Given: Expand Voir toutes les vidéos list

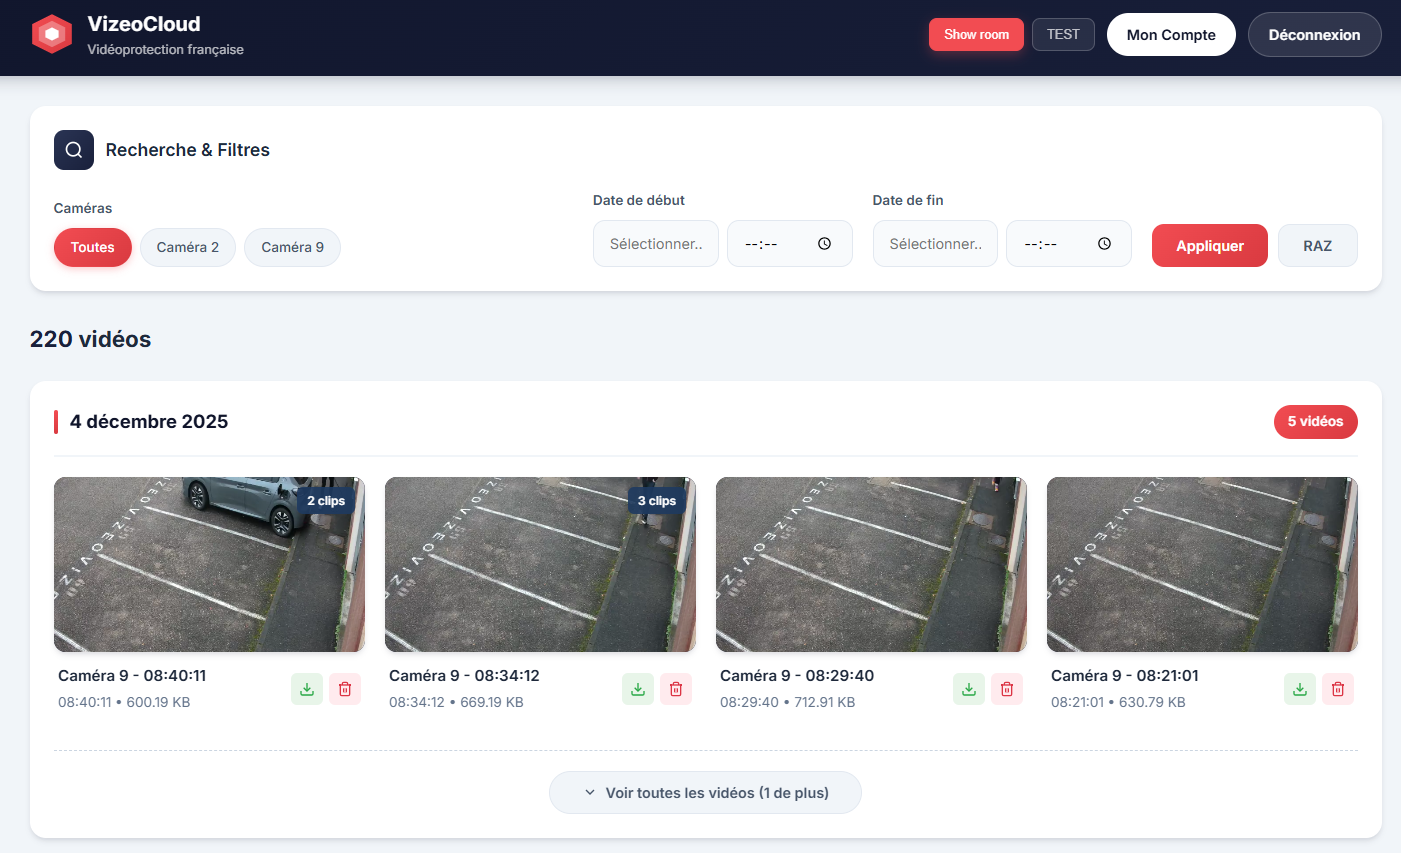Looking at the screenshot, I should [705, 793].
